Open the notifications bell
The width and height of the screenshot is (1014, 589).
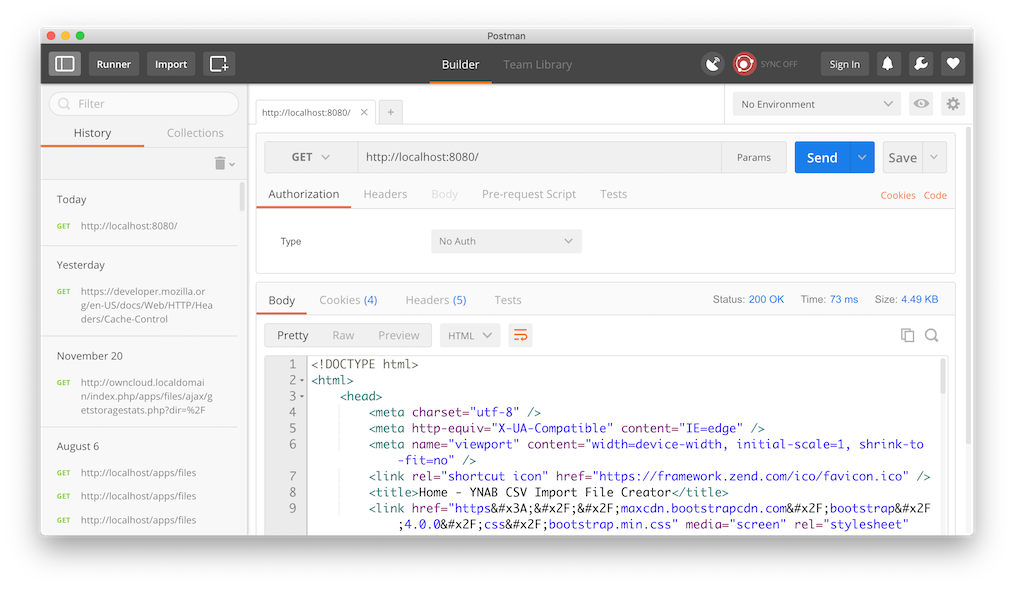(888, 64)
